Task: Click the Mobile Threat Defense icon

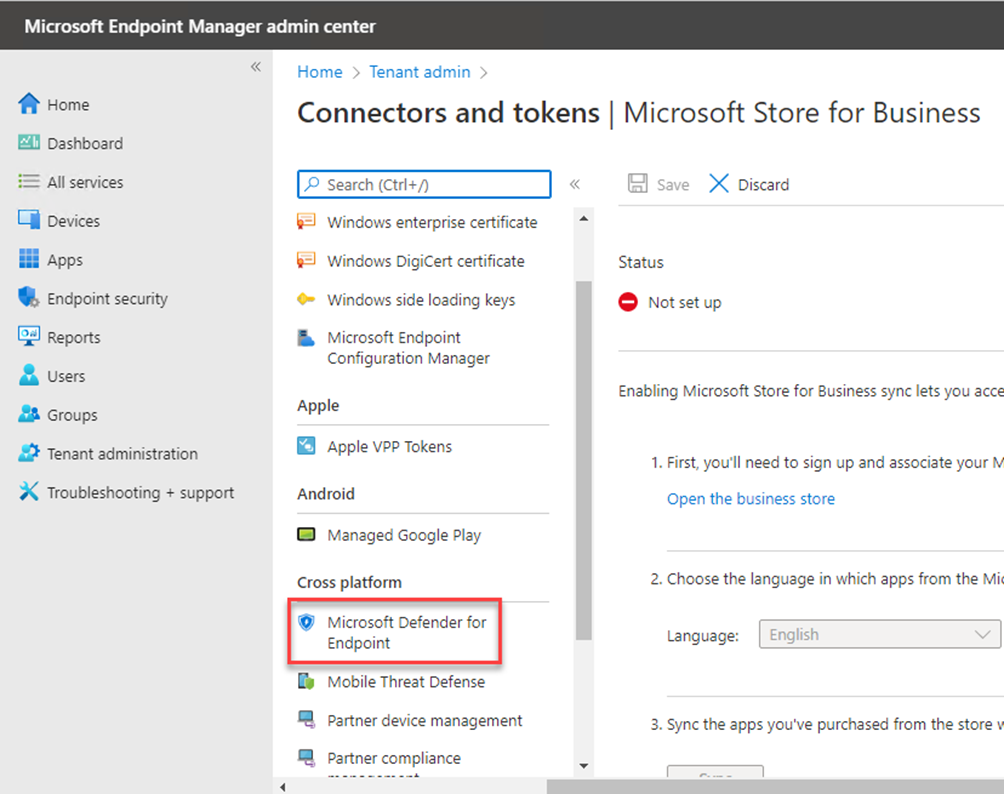Action: [306, 681]
